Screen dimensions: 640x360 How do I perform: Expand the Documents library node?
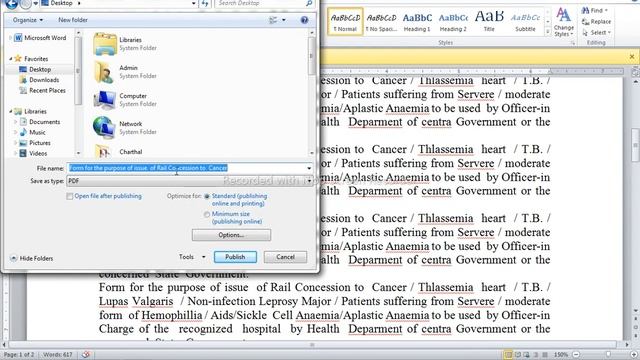coord(16,122)
